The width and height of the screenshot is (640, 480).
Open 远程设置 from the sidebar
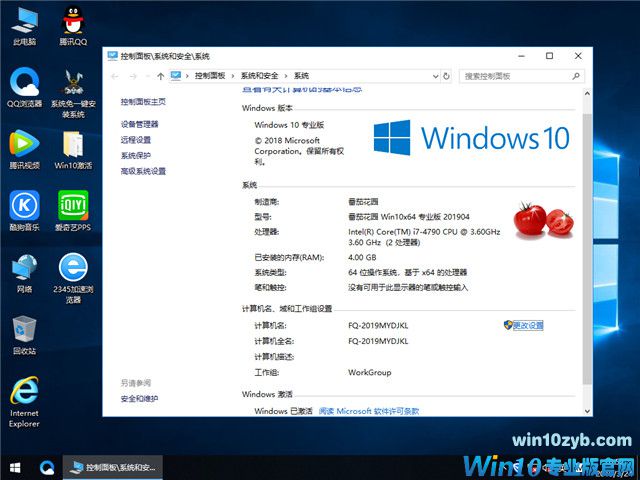click(x=136, y=140)
